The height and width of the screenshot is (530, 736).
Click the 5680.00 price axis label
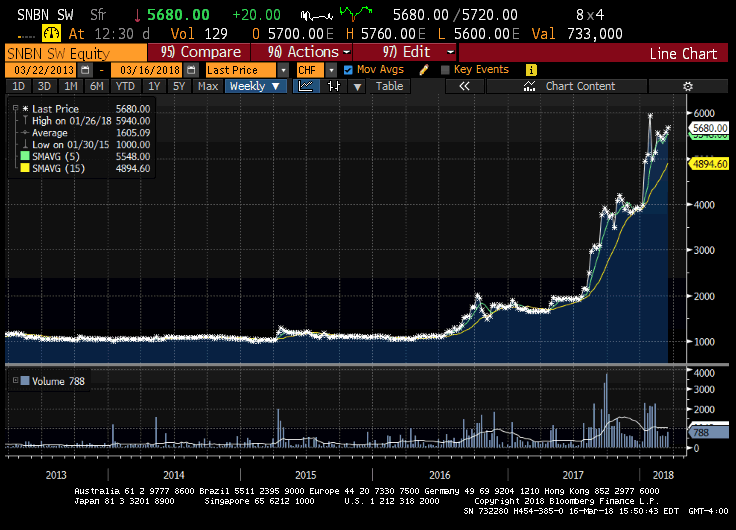pos(709,128)
